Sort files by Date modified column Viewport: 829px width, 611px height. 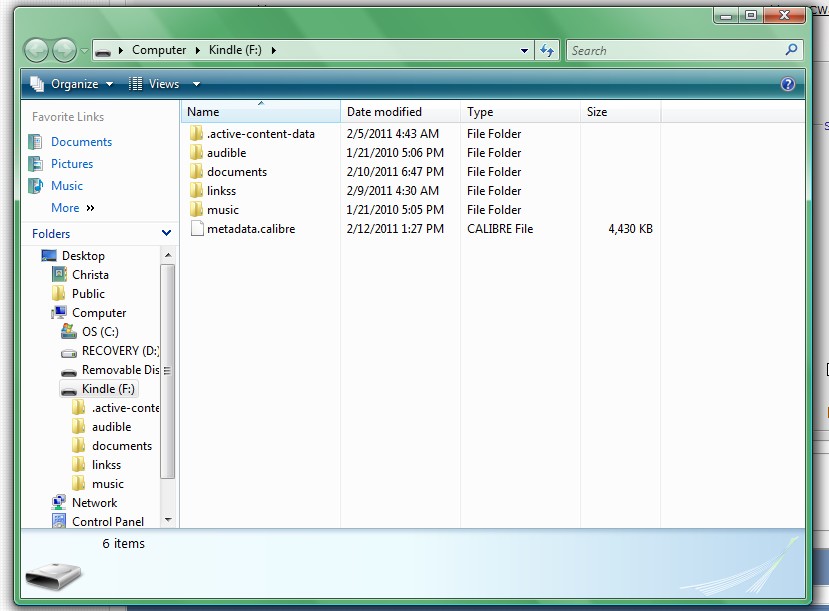pos(385,112)
